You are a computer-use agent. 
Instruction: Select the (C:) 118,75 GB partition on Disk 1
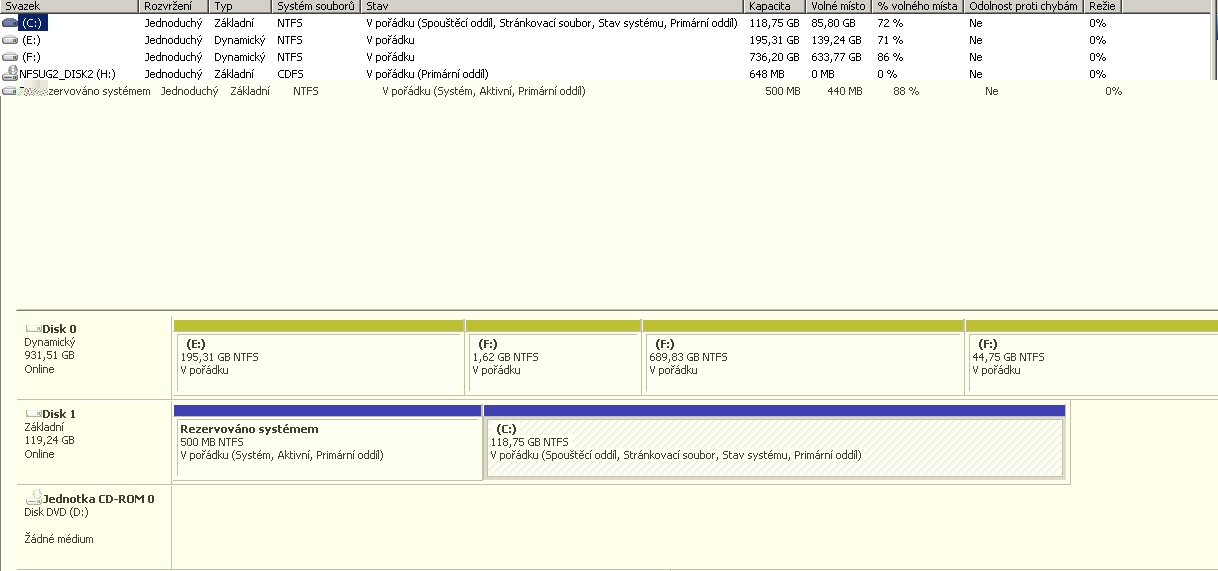click(774, 448)
